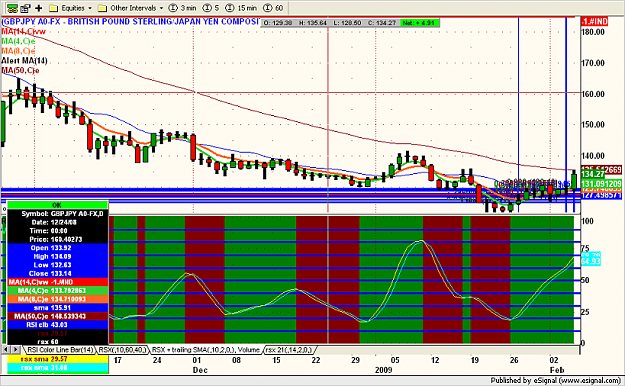Click the Published by eSignal footer link

[x=555, y=381]
